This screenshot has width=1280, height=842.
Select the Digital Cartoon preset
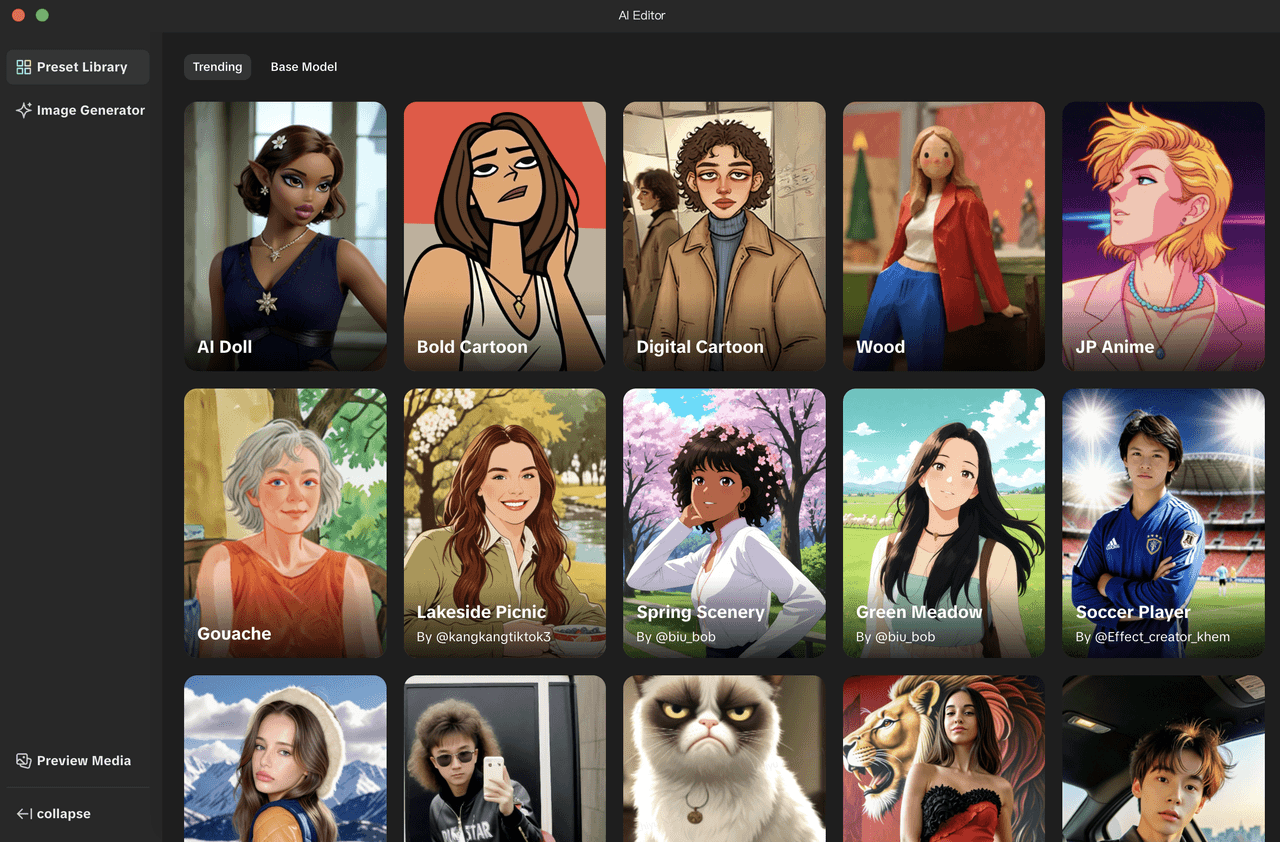[724, 236]
